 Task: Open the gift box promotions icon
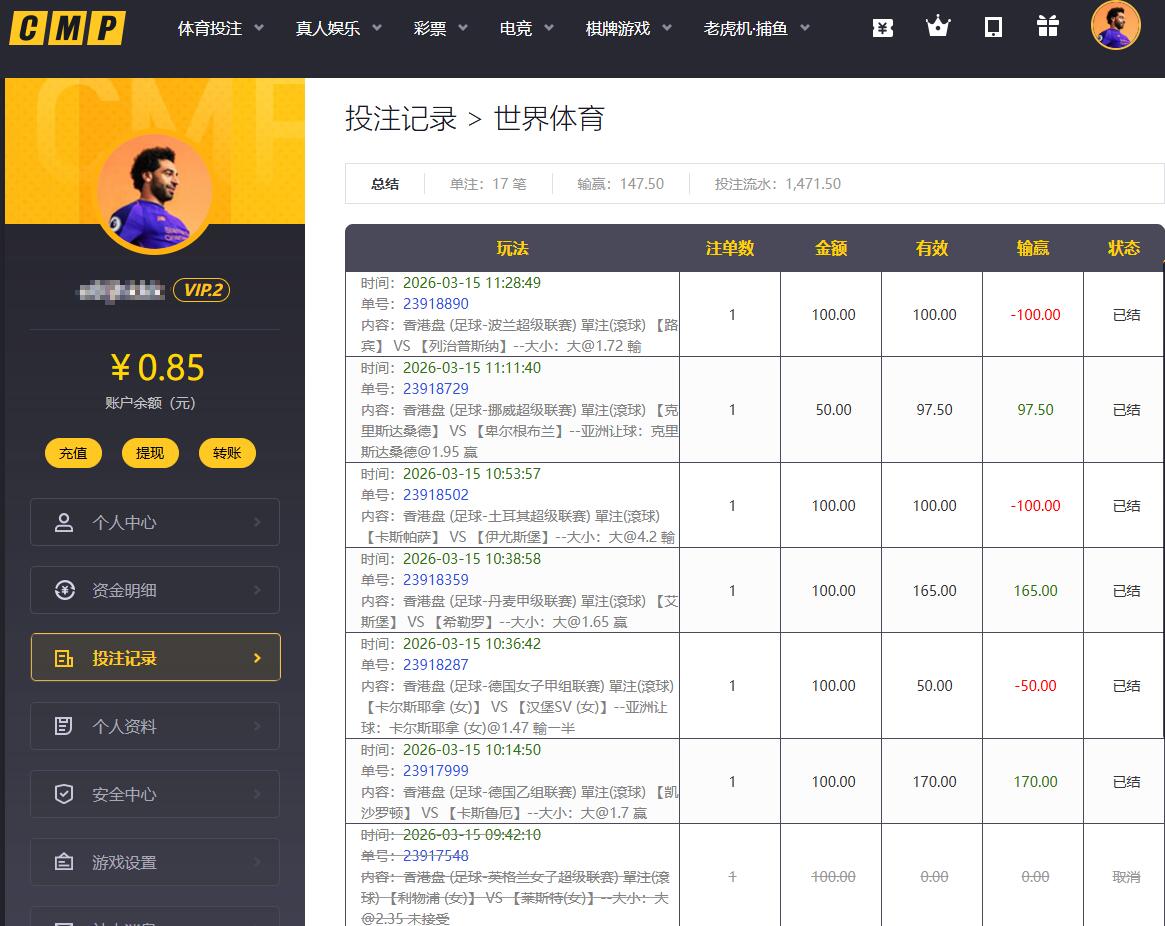[1047, 27]
